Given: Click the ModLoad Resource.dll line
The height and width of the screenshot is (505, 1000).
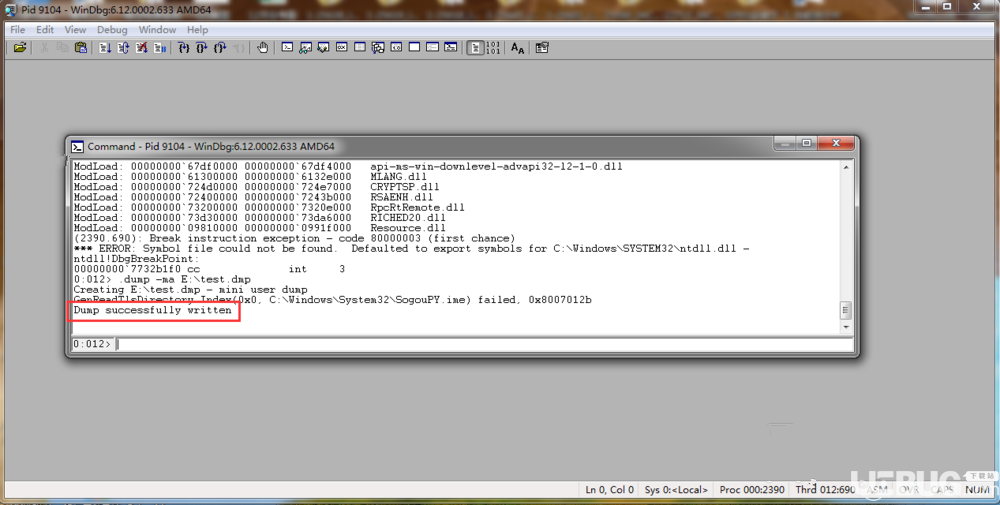Looking at the screenshot, I should point(260,228).
